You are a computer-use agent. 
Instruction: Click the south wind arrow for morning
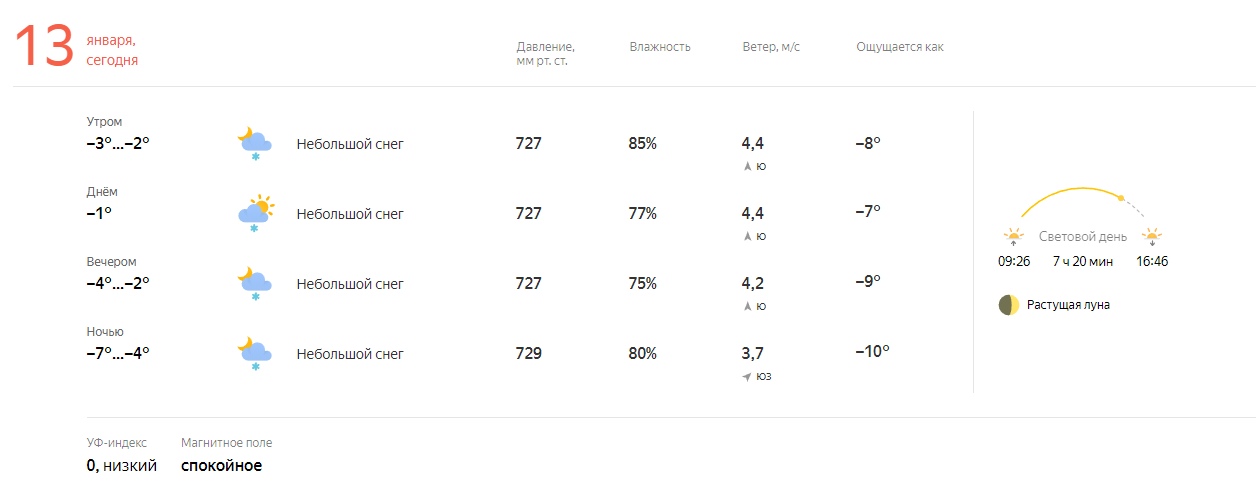tap(747, 167)
